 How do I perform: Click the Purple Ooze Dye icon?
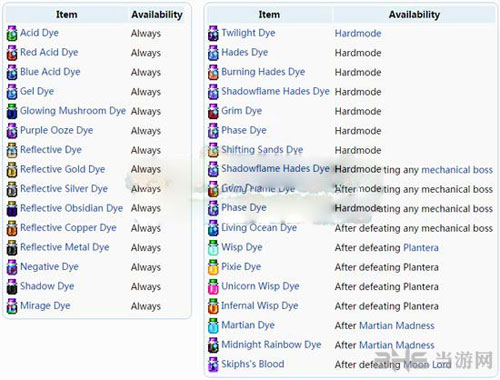click(12, 131)
